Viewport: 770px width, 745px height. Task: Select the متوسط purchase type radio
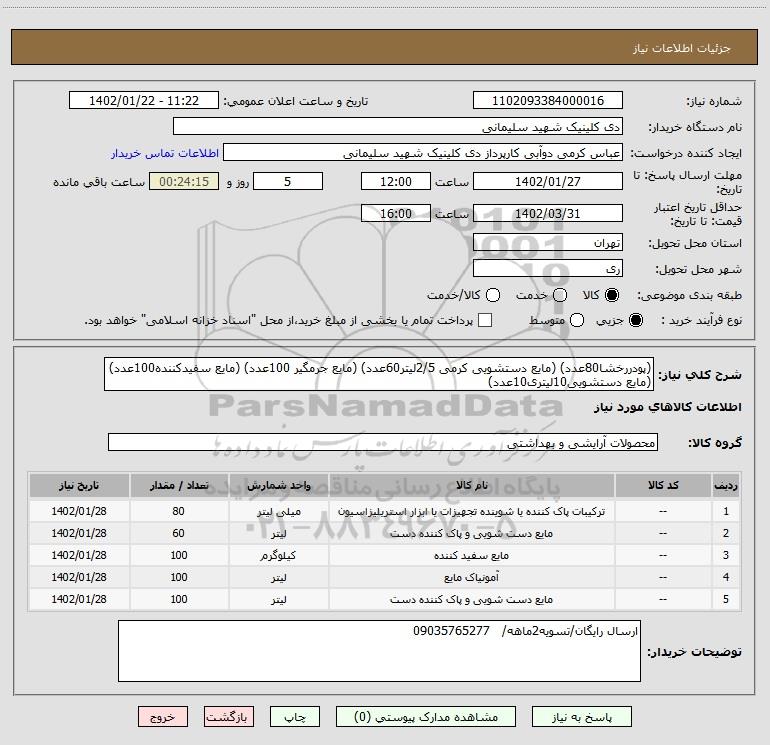click(577, 320)
